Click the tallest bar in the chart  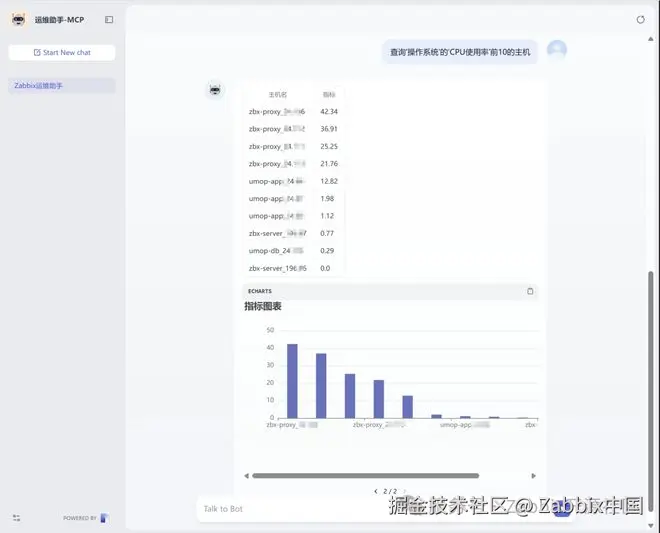pos(292,381)
